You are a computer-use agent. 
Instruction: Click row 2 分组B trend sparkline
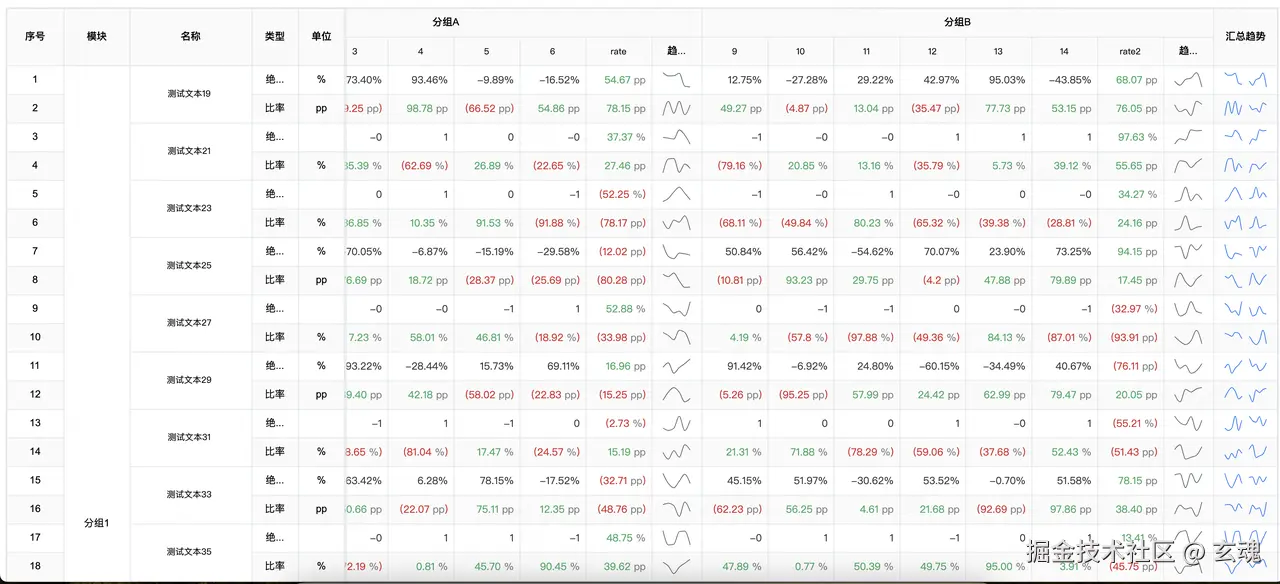(1188, 108)
